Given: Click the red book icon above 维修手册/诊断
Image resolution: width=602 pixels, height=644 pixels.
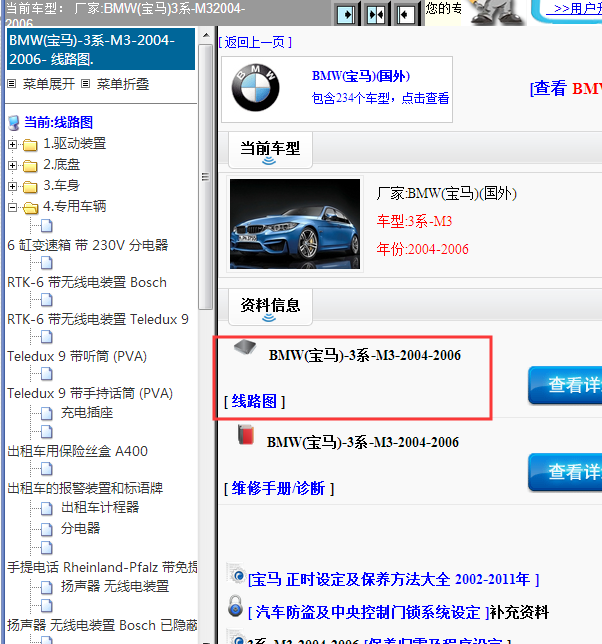Looking at the screenshot, I should tap(246, 435).
